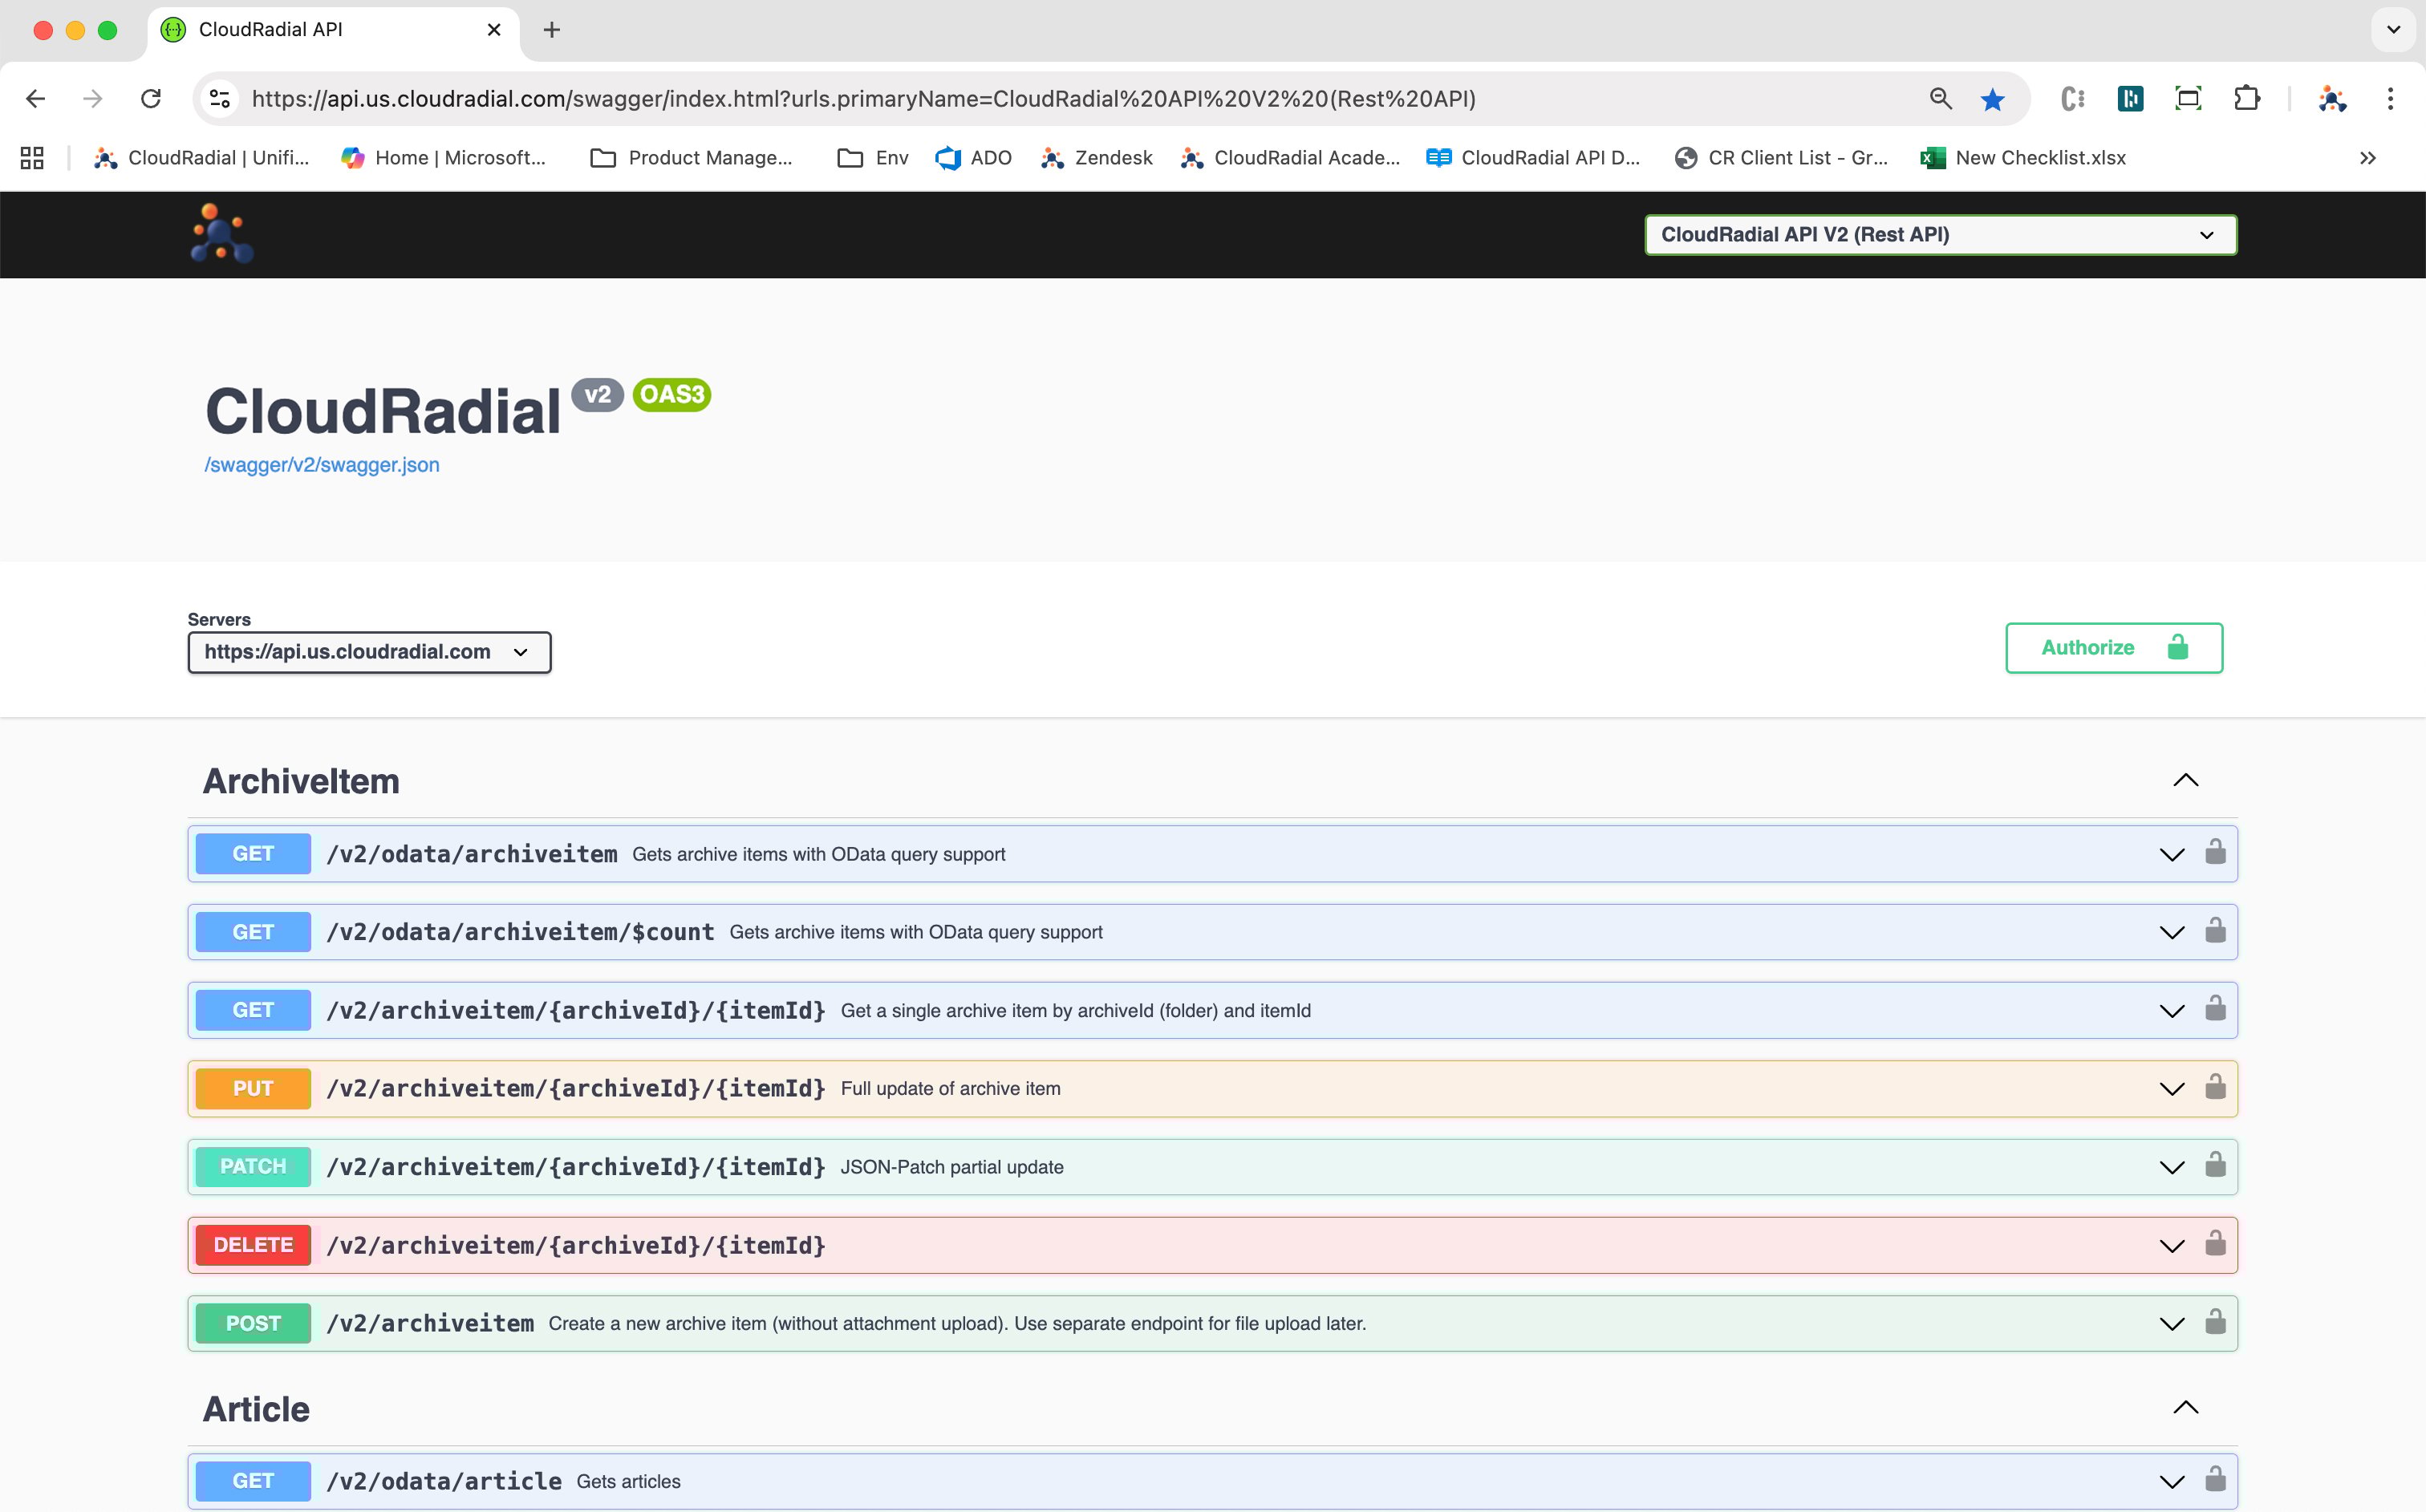Viewport: 2426px width, 1512px height.
Task: Open the Extensions puzzle icon
Action: click(2247, 98)
